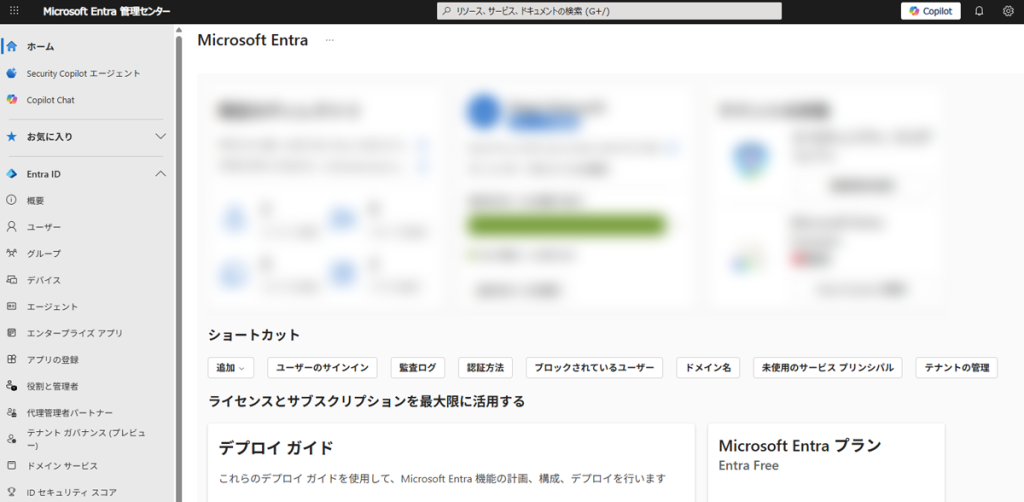
Task: Click the ショートカット section heading
Action: [x=254, y=335]
